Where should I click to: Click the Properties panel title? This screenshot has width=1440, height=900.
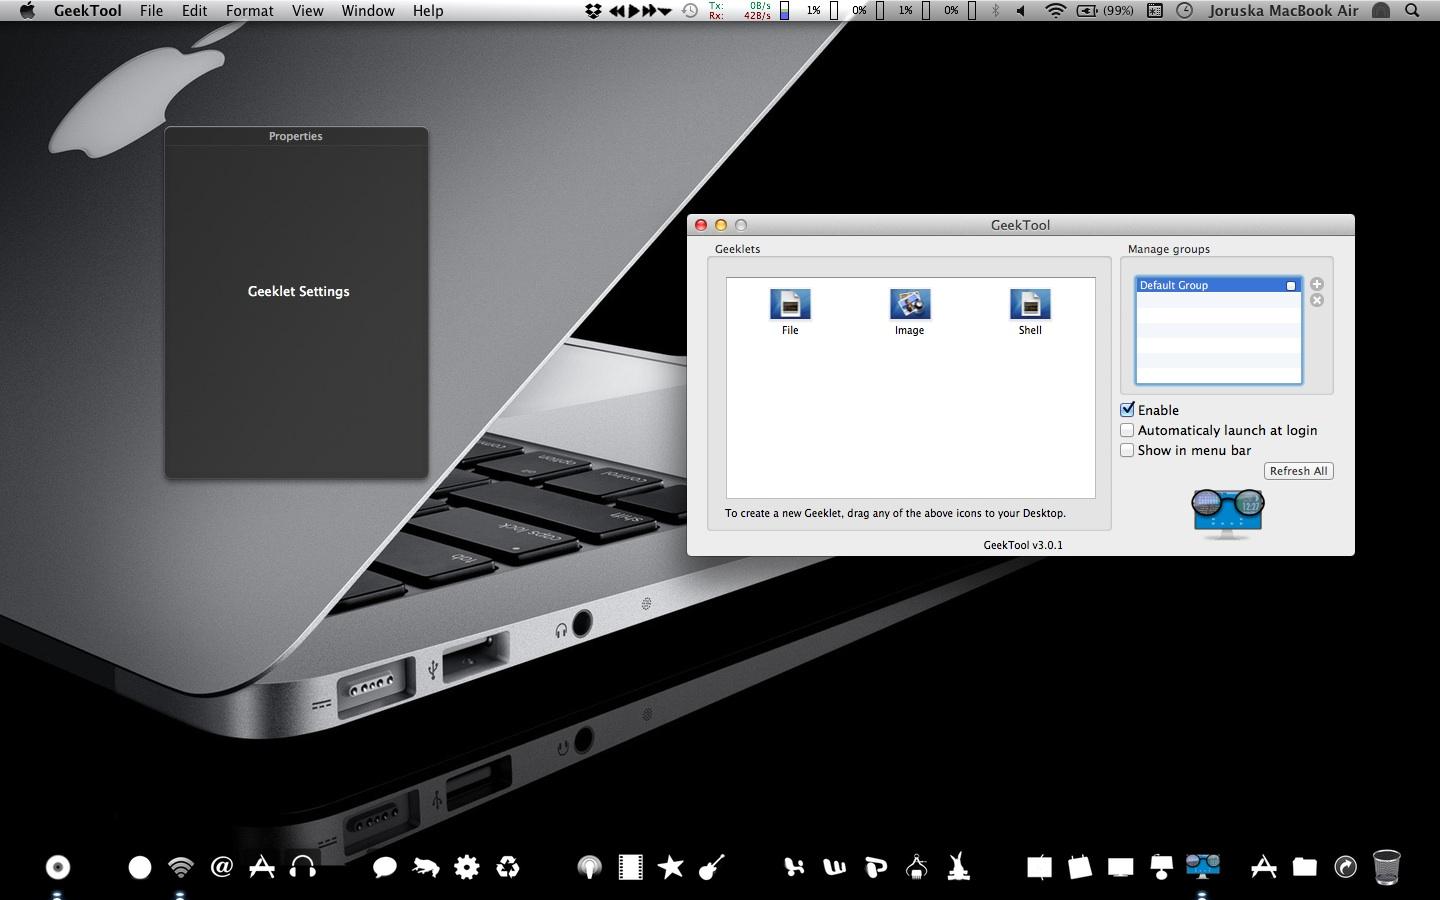pyautogui.click(x=296, y=136)
